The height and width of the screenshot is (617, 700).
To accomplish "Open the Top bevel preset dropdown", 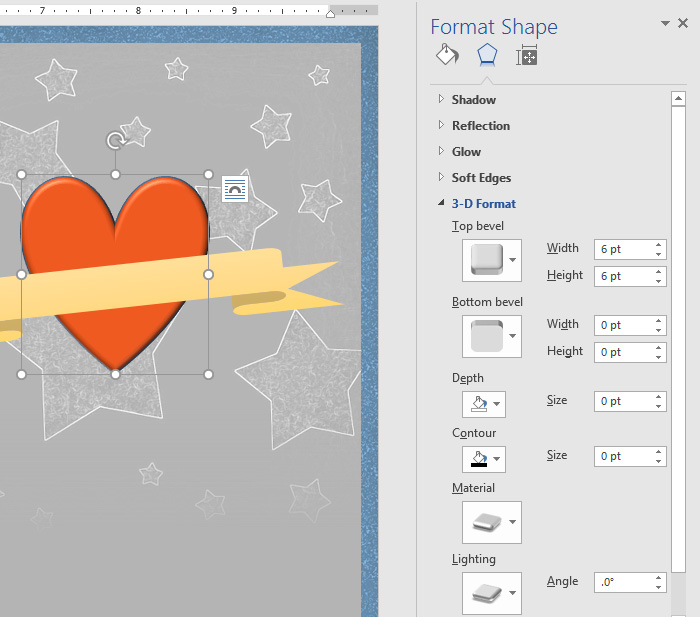I will (x=491, y=261).
